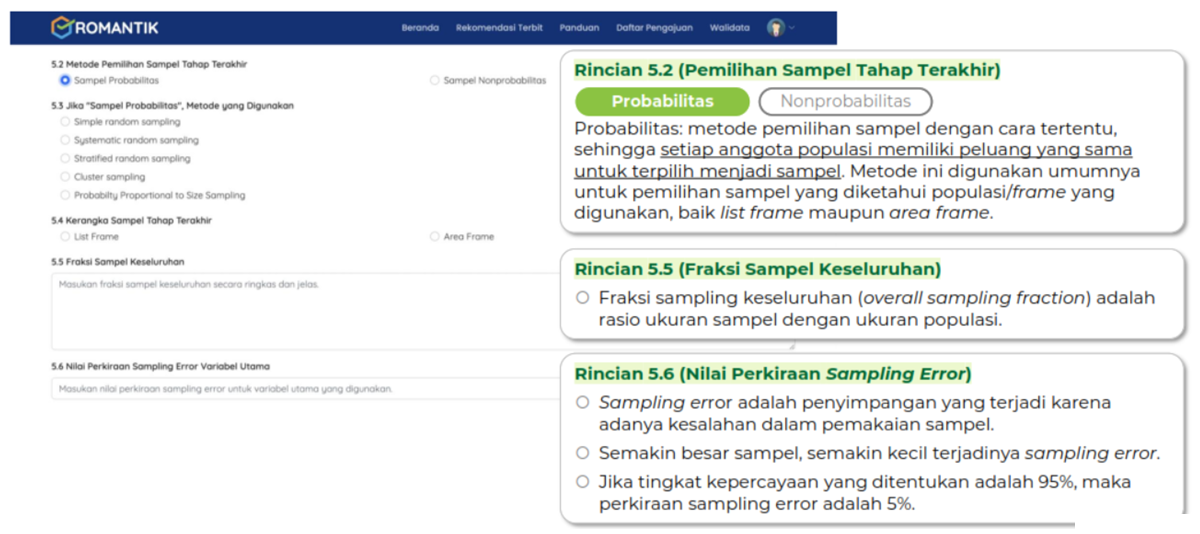Open the user profile avatar menu

tap(775, 28)
